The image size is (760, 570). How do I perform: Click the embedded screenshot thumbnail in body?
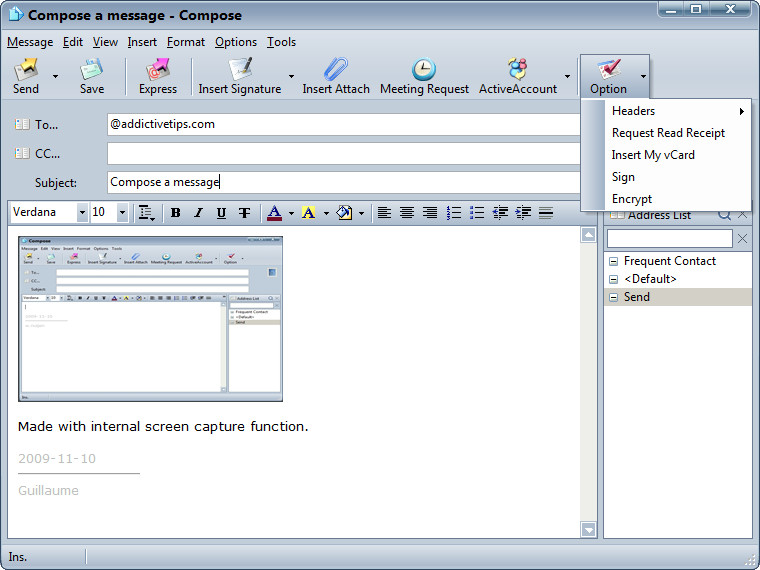[150, 319]
